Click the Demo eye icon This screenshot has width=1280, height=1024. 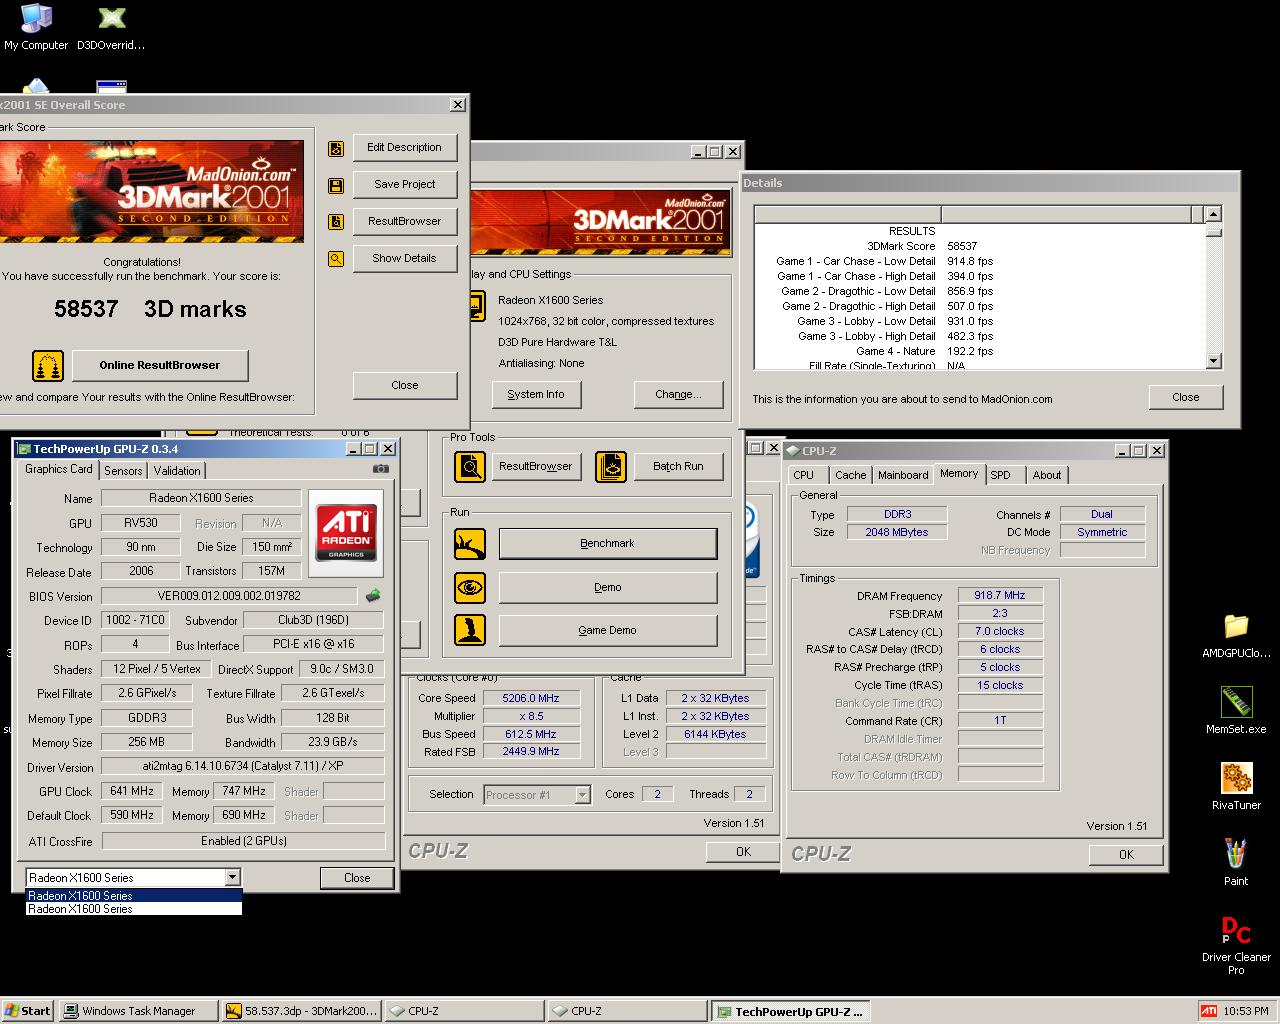coord(470,588)
